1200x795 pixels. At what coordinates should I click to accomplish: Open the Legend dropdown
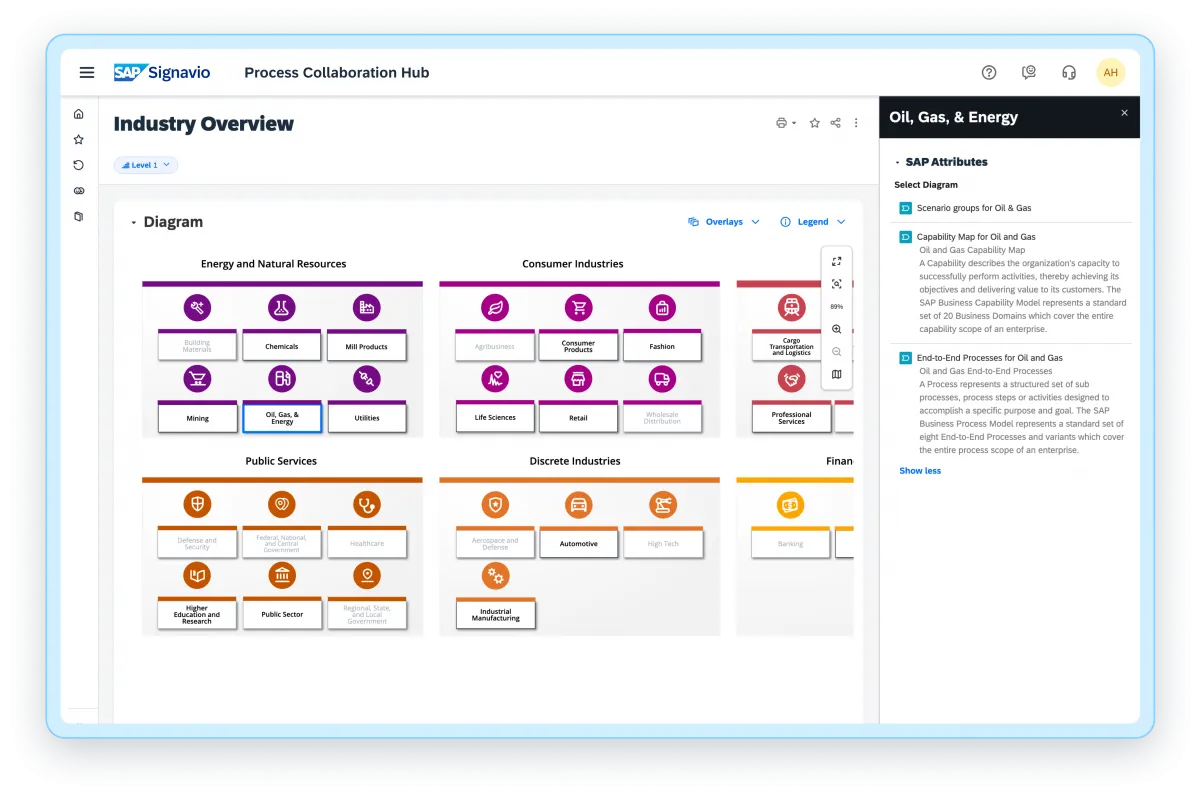point(813,222)
